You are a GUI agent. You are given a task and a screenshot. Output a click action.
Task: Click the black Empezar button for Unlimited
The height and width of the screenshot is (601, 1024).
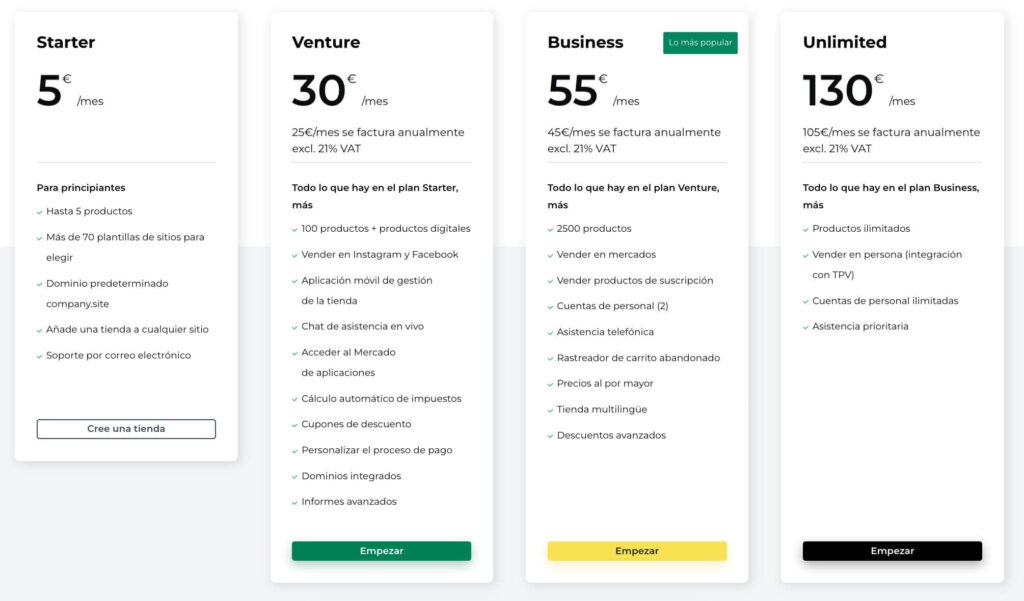coord(892,551)
